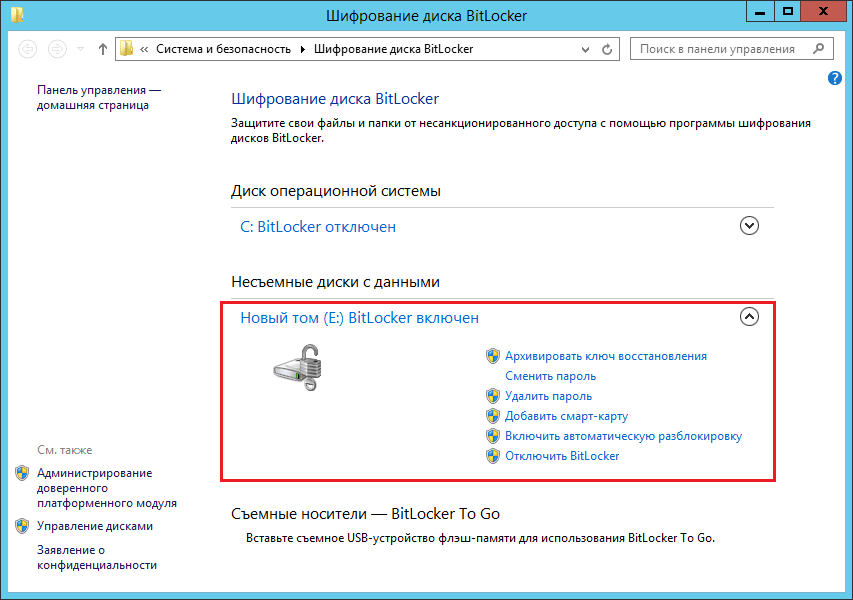The width and height of the screenshot is (853, 600).
Task: Click shield icon beside 'Удалить пароль'
Action: click(493, 396)
